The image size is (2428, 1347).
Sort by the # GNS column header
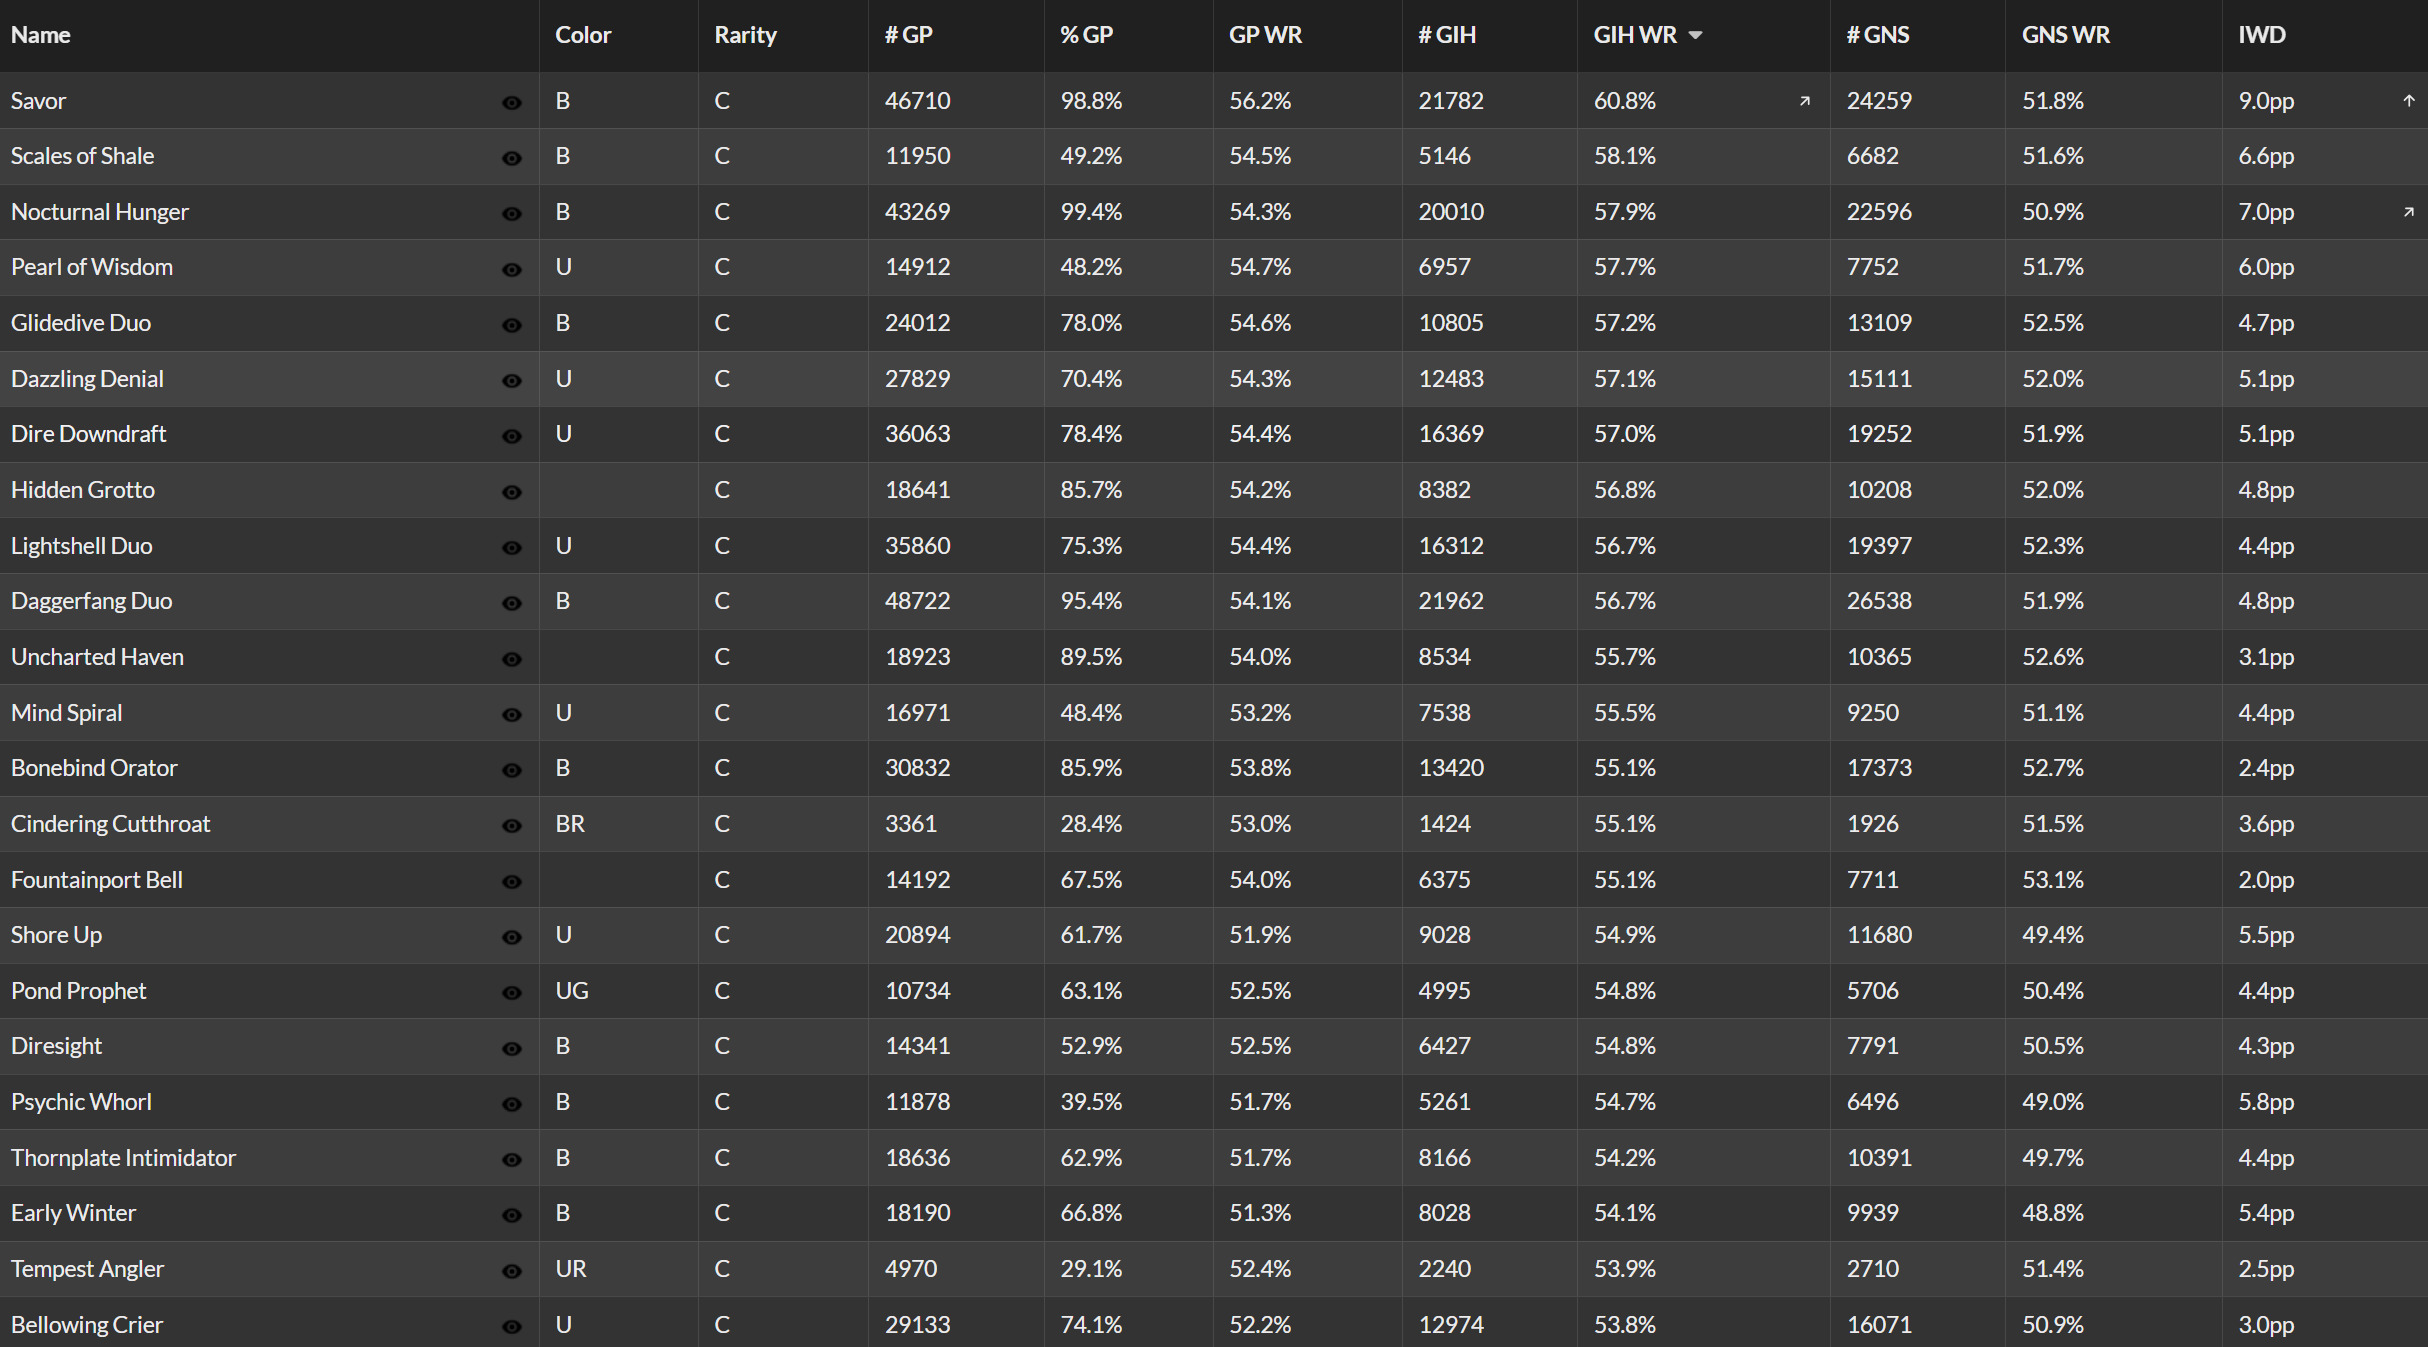pyautogui.click(x=1877, y=35)
